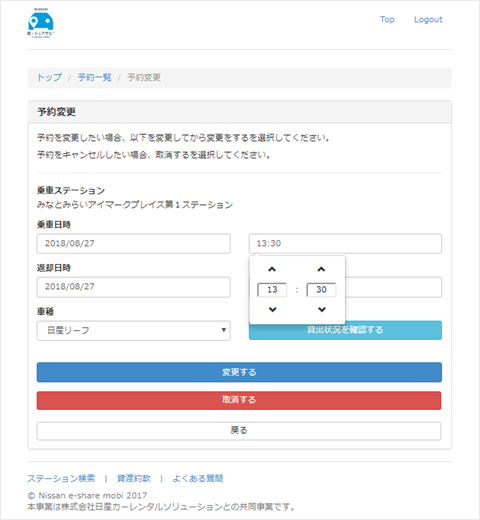Increase the minutes with the up arrow
Image resolution: width=480 pixels, height=520 pixels.
tap(321, 269)
